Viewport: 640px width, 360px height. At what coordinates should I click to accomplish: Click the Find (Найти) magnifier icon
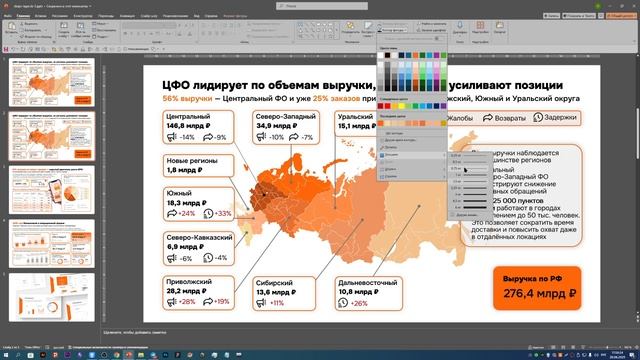click(419, 24)
